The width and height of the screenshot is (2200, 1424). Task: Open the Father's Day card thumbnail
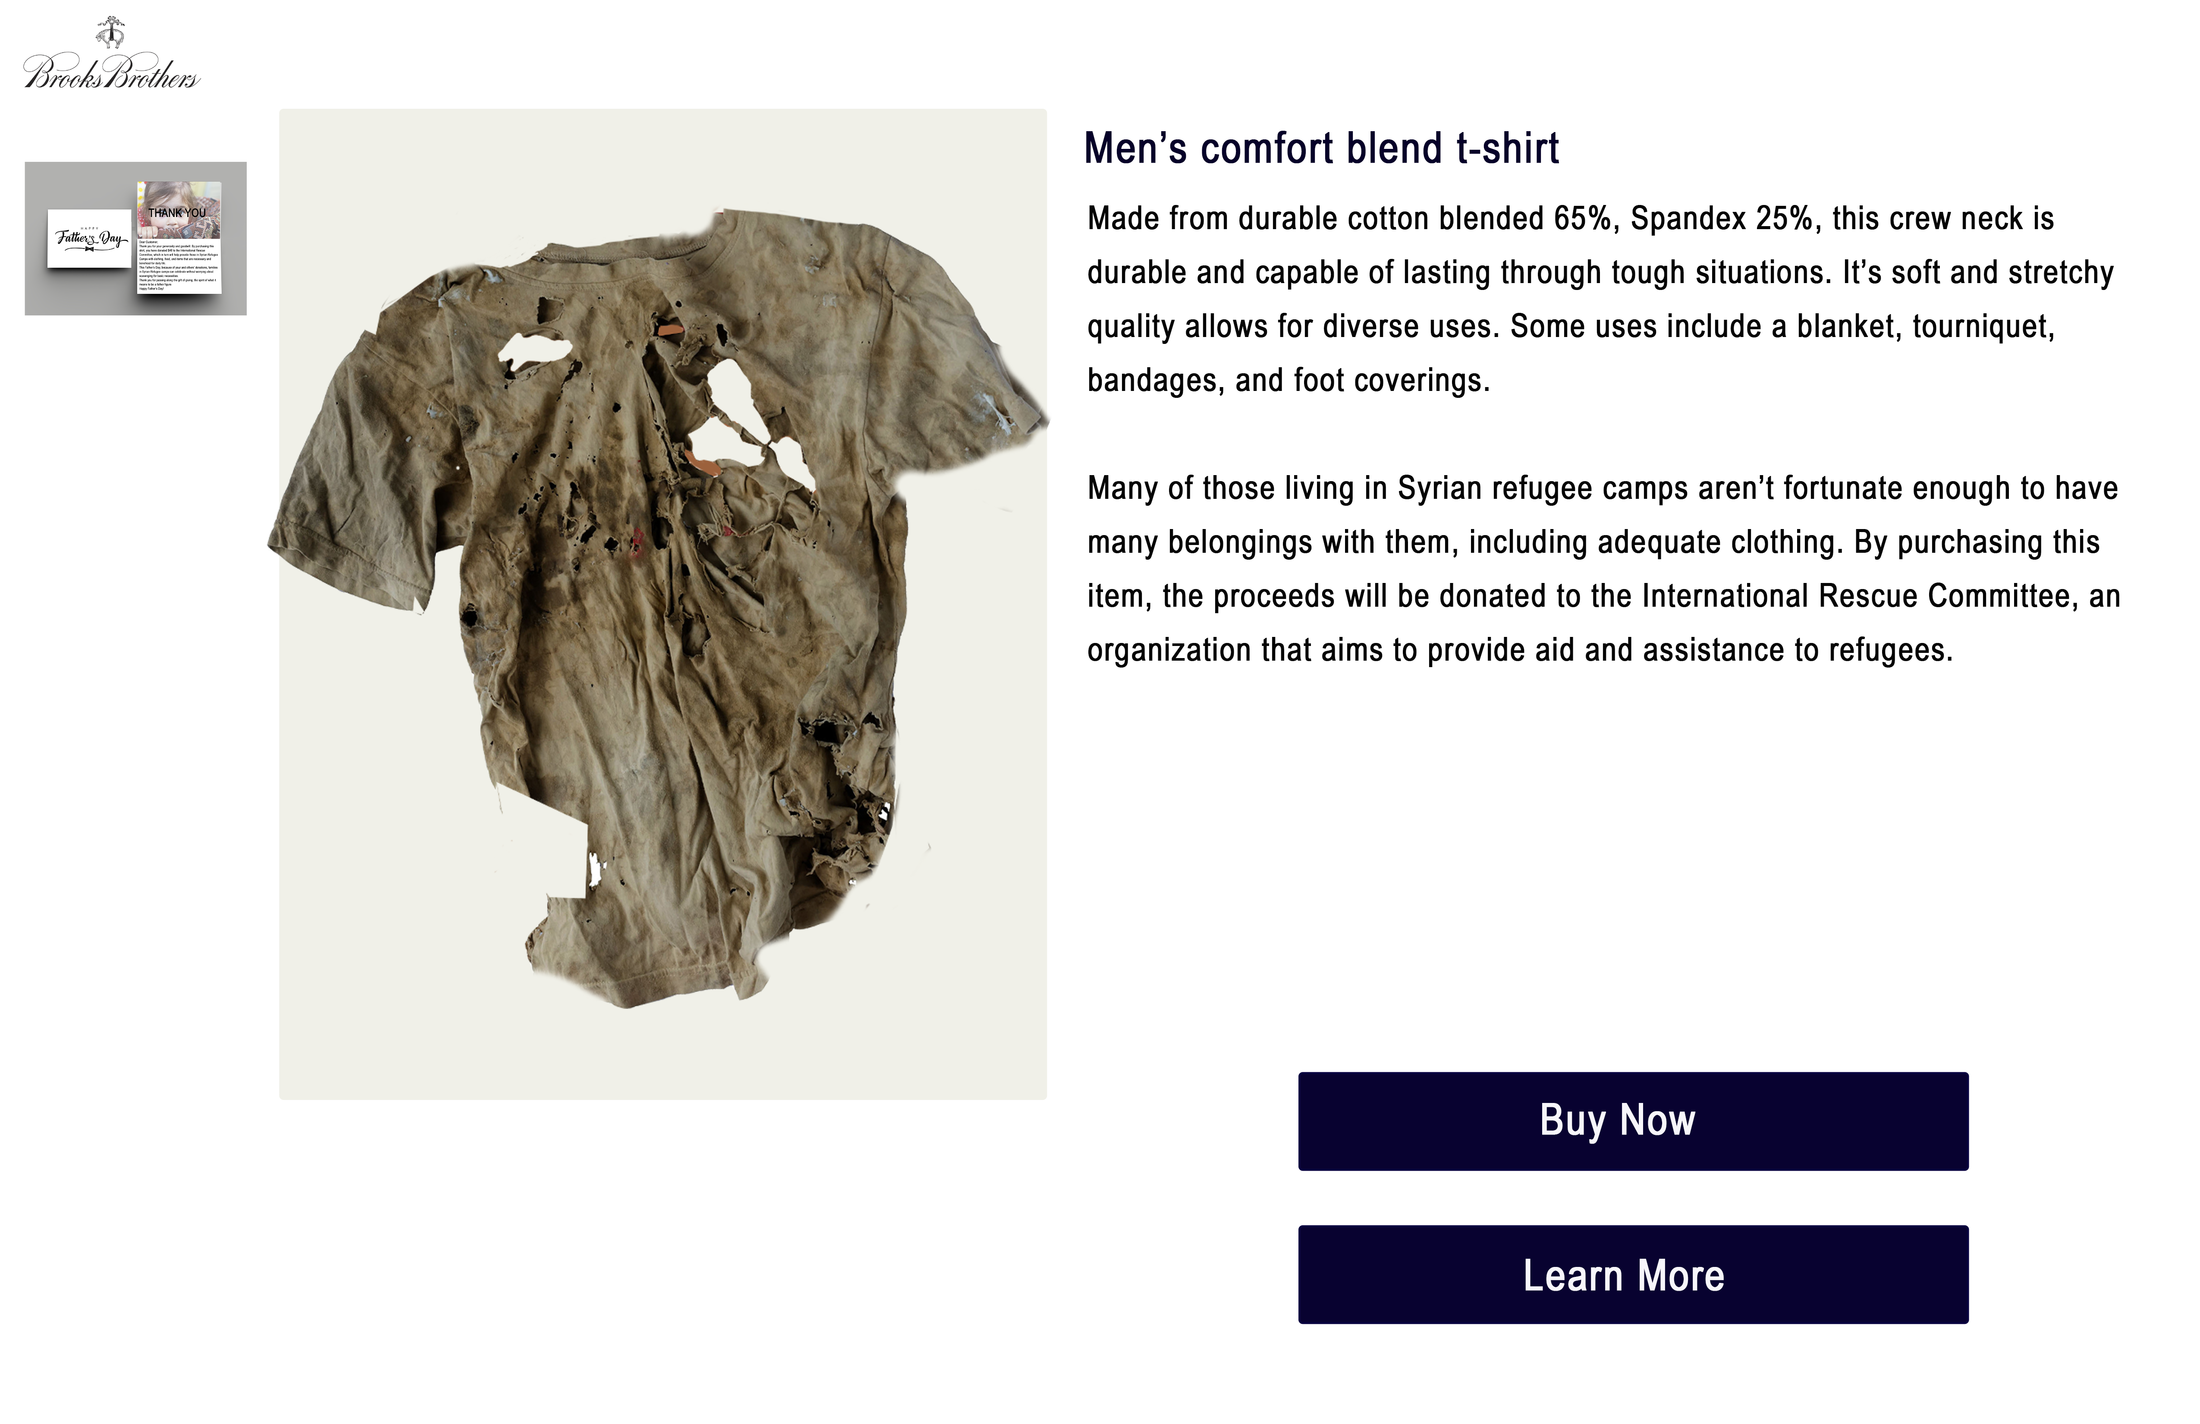(x=136, y=238)
